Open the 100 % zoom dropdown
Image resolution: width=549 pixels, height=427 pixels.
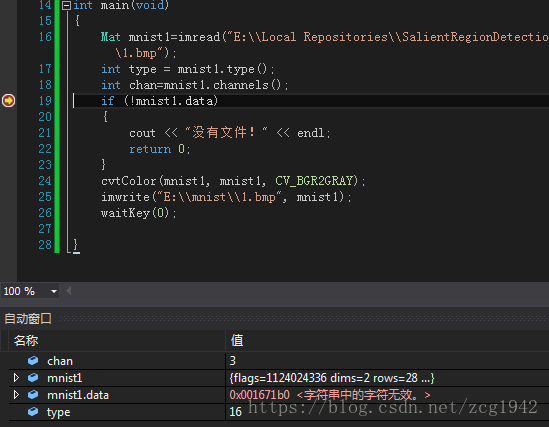54,291
